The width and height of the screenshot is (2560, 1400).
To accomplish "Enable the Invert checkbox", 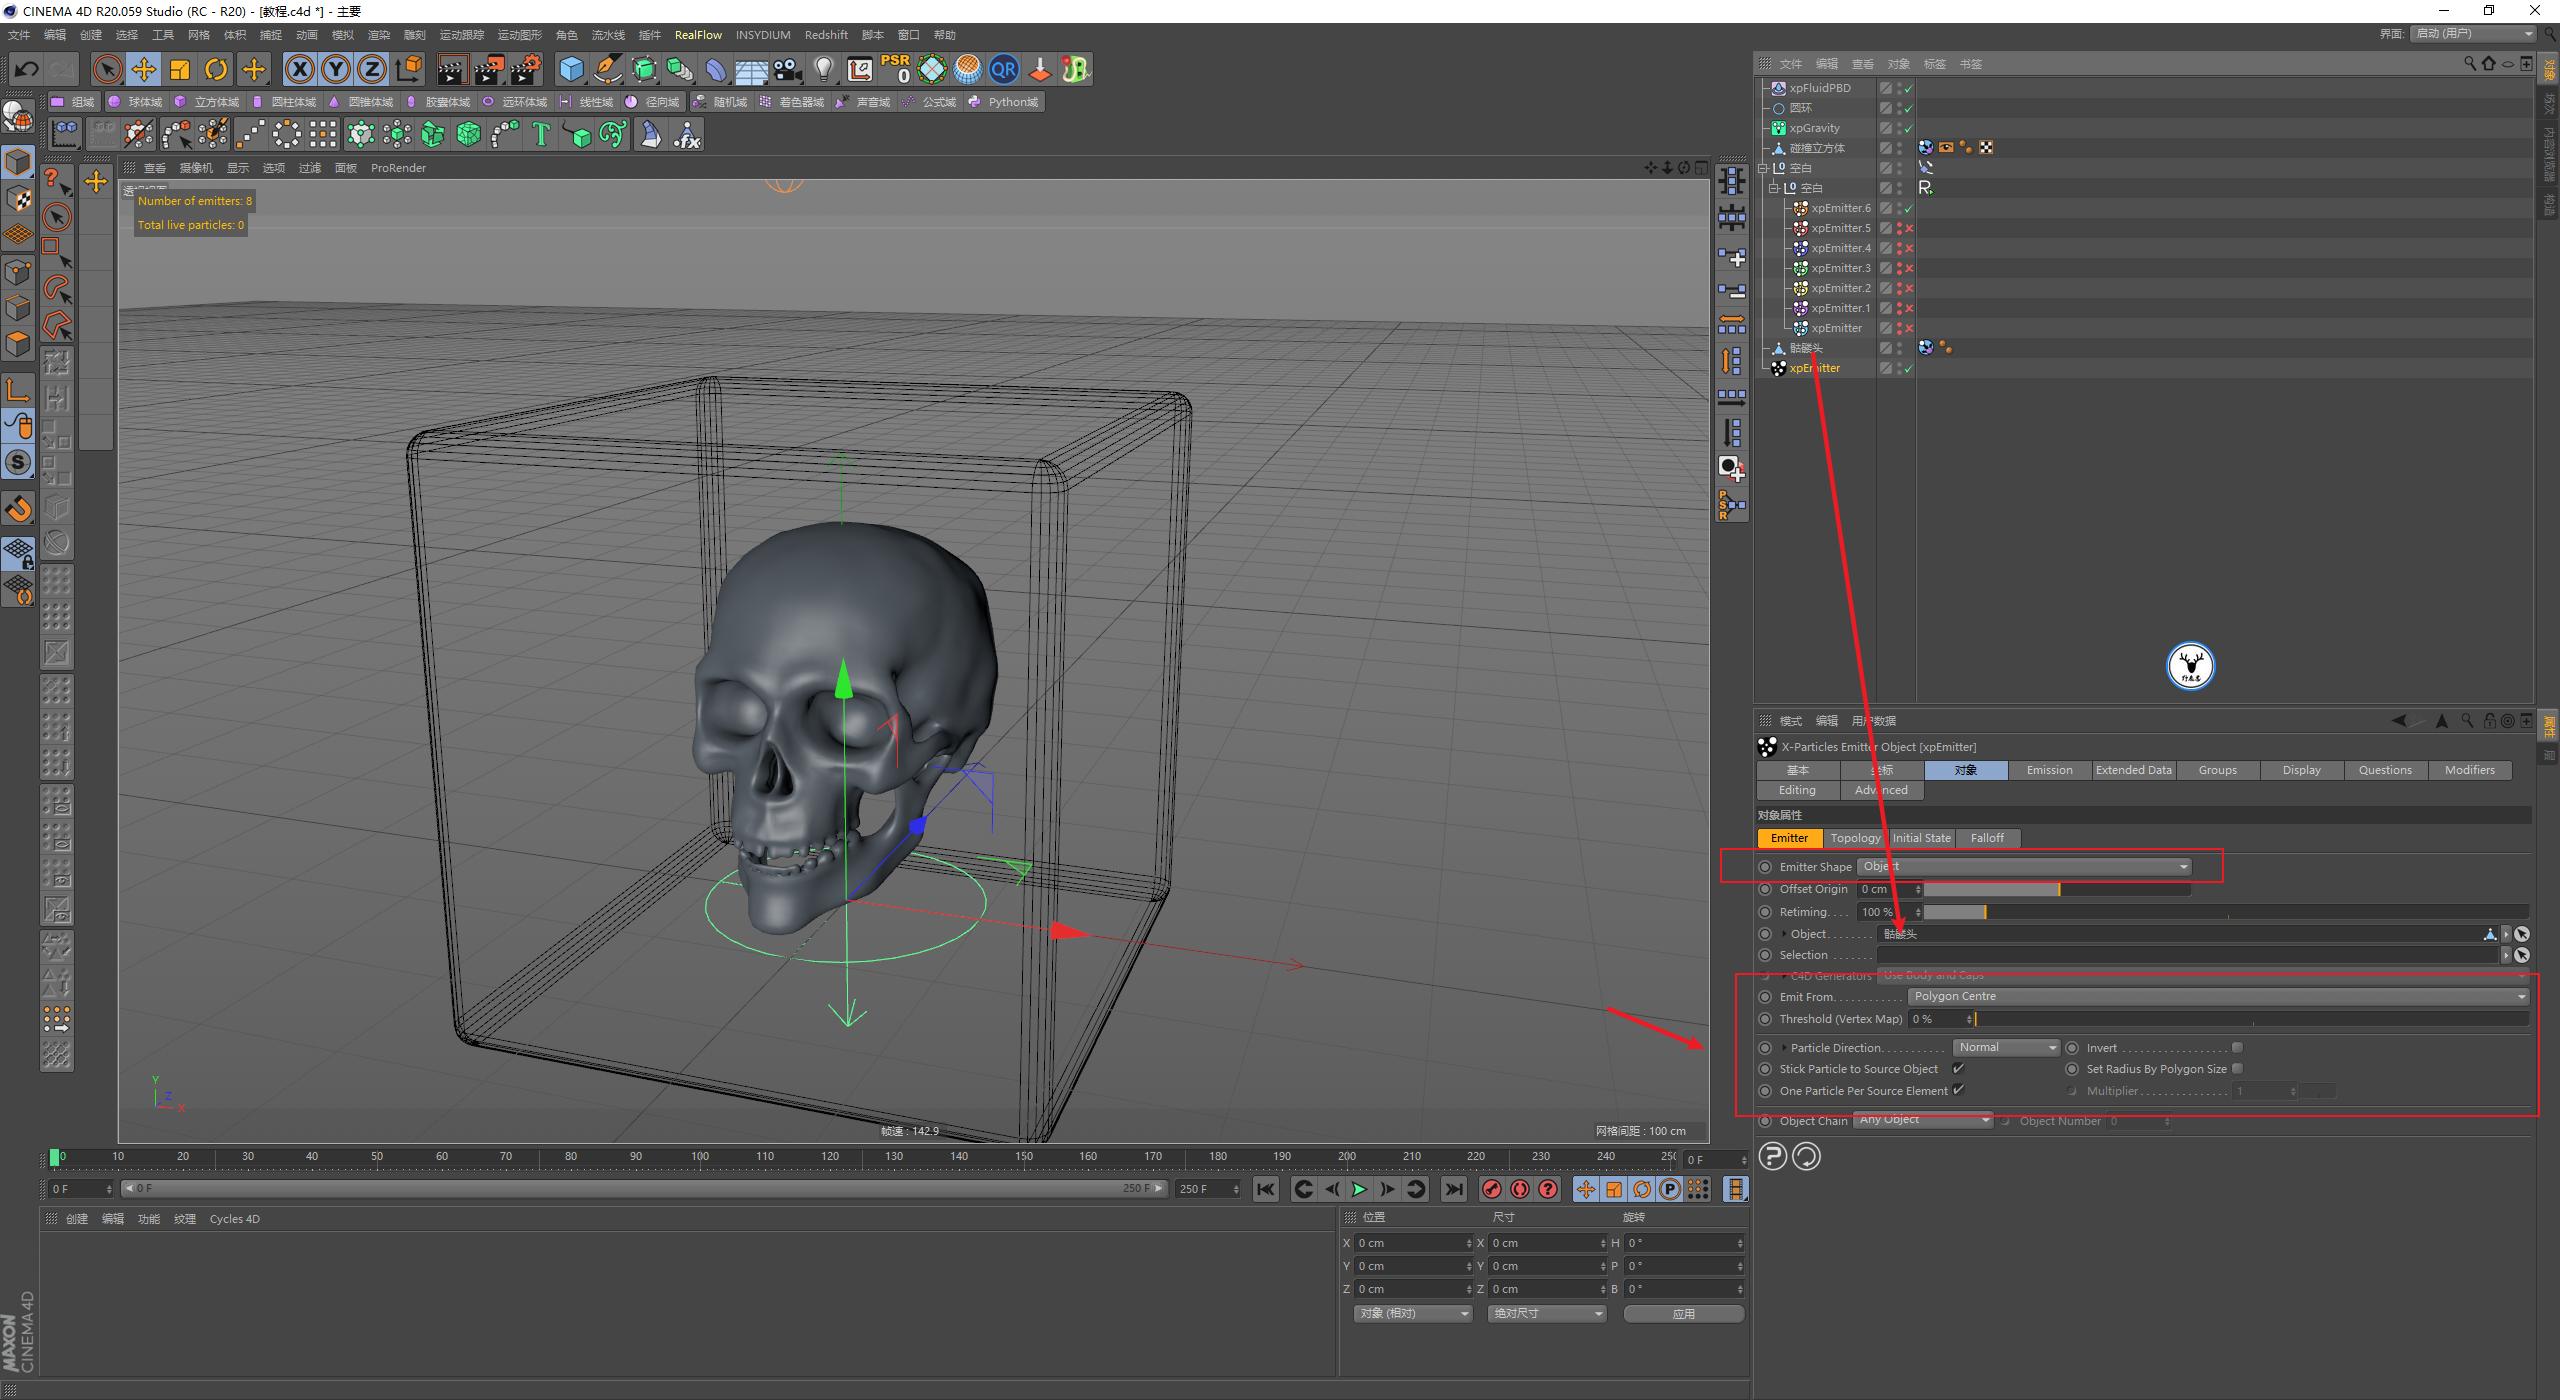I will 2238,1046.
